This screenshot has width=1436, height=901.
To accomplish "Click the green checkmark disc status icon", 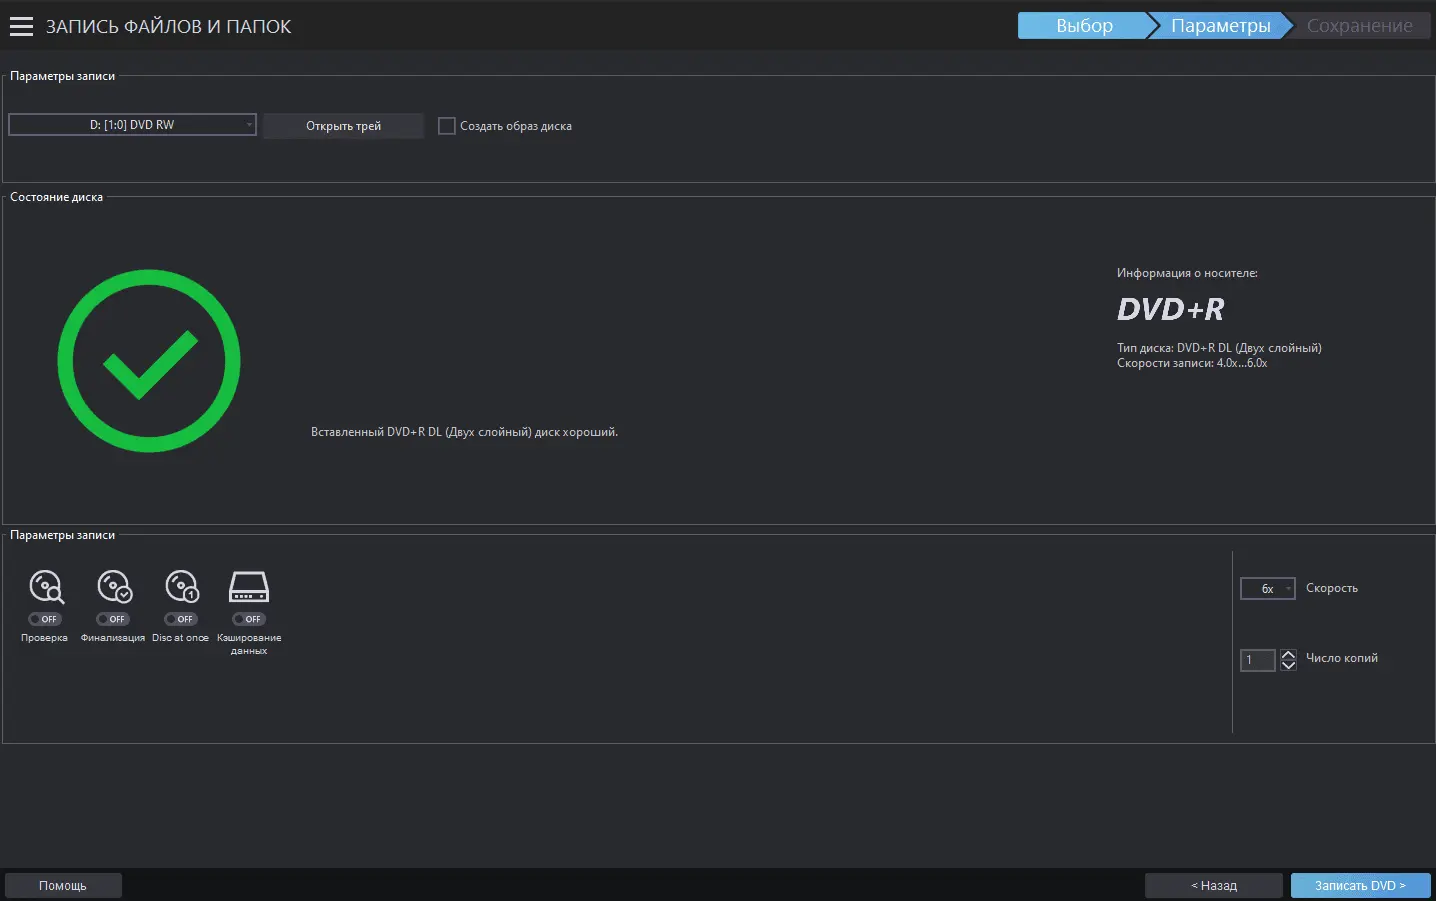I will pyautogui.click(x=149, y=361).
